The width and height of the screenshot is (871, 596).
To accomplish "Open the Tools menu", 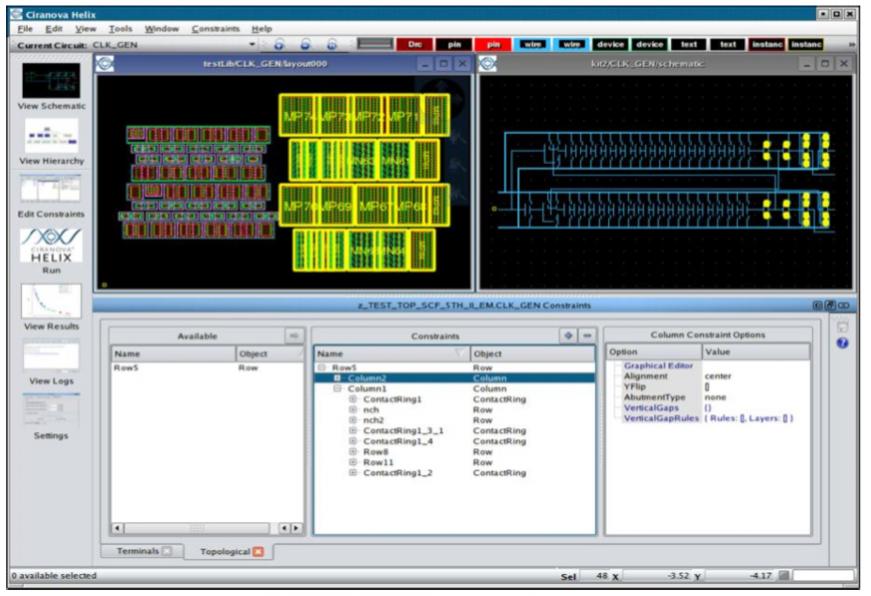I will 121,29.
